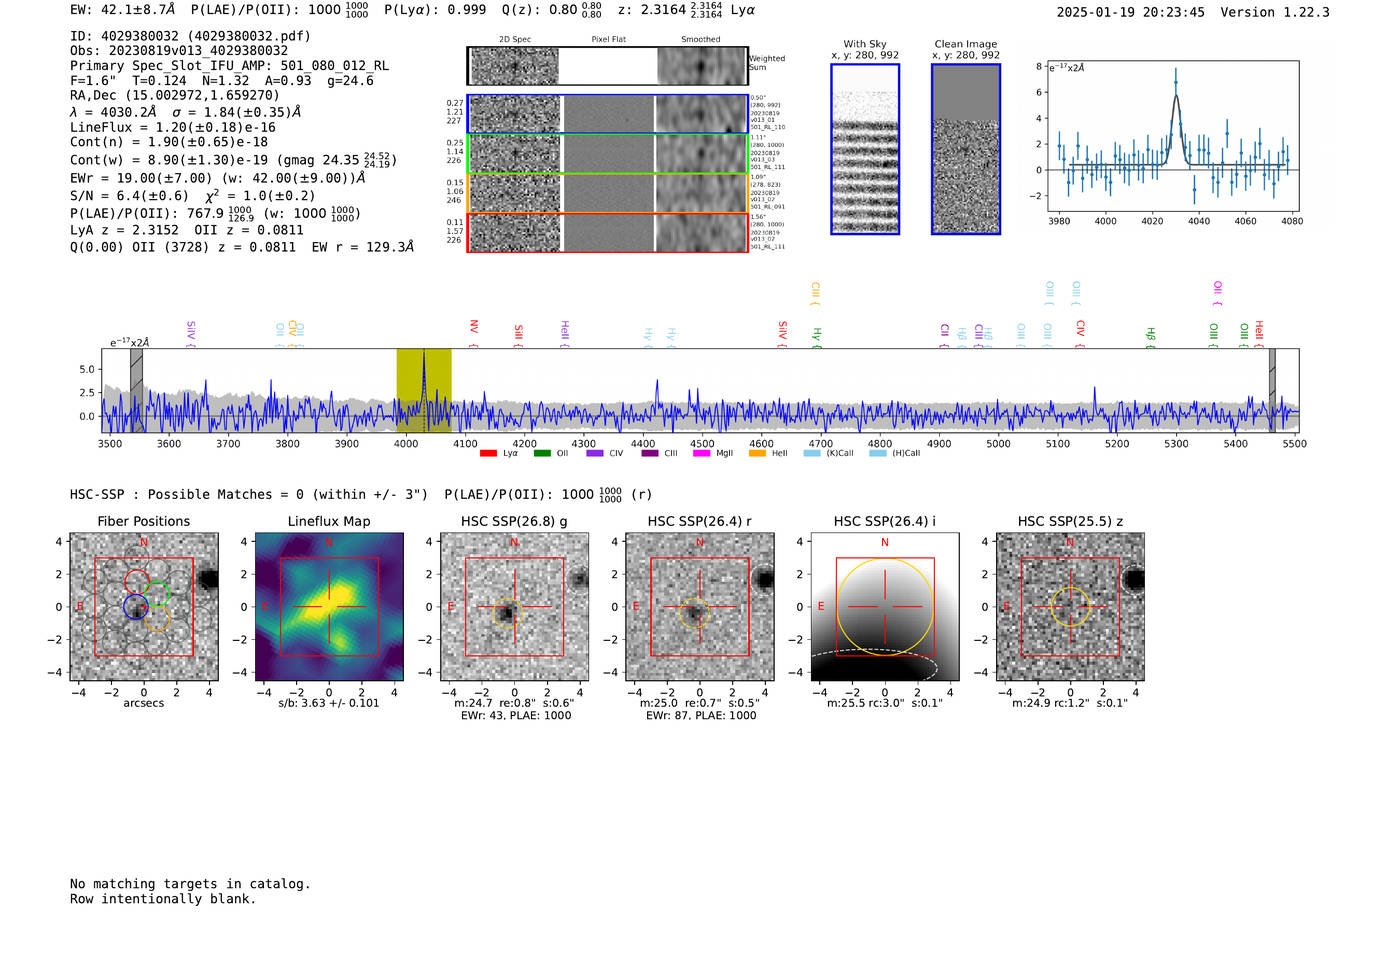Select green-bordered row's Smoothed cutout
The image size is (1400, 953).
[x=702, y=154]
